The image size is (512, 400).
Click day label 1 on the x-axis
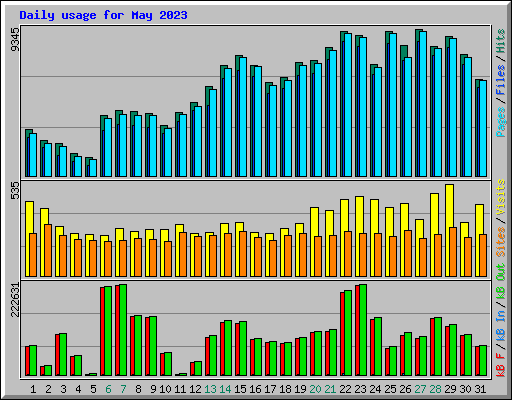(33, 389)
